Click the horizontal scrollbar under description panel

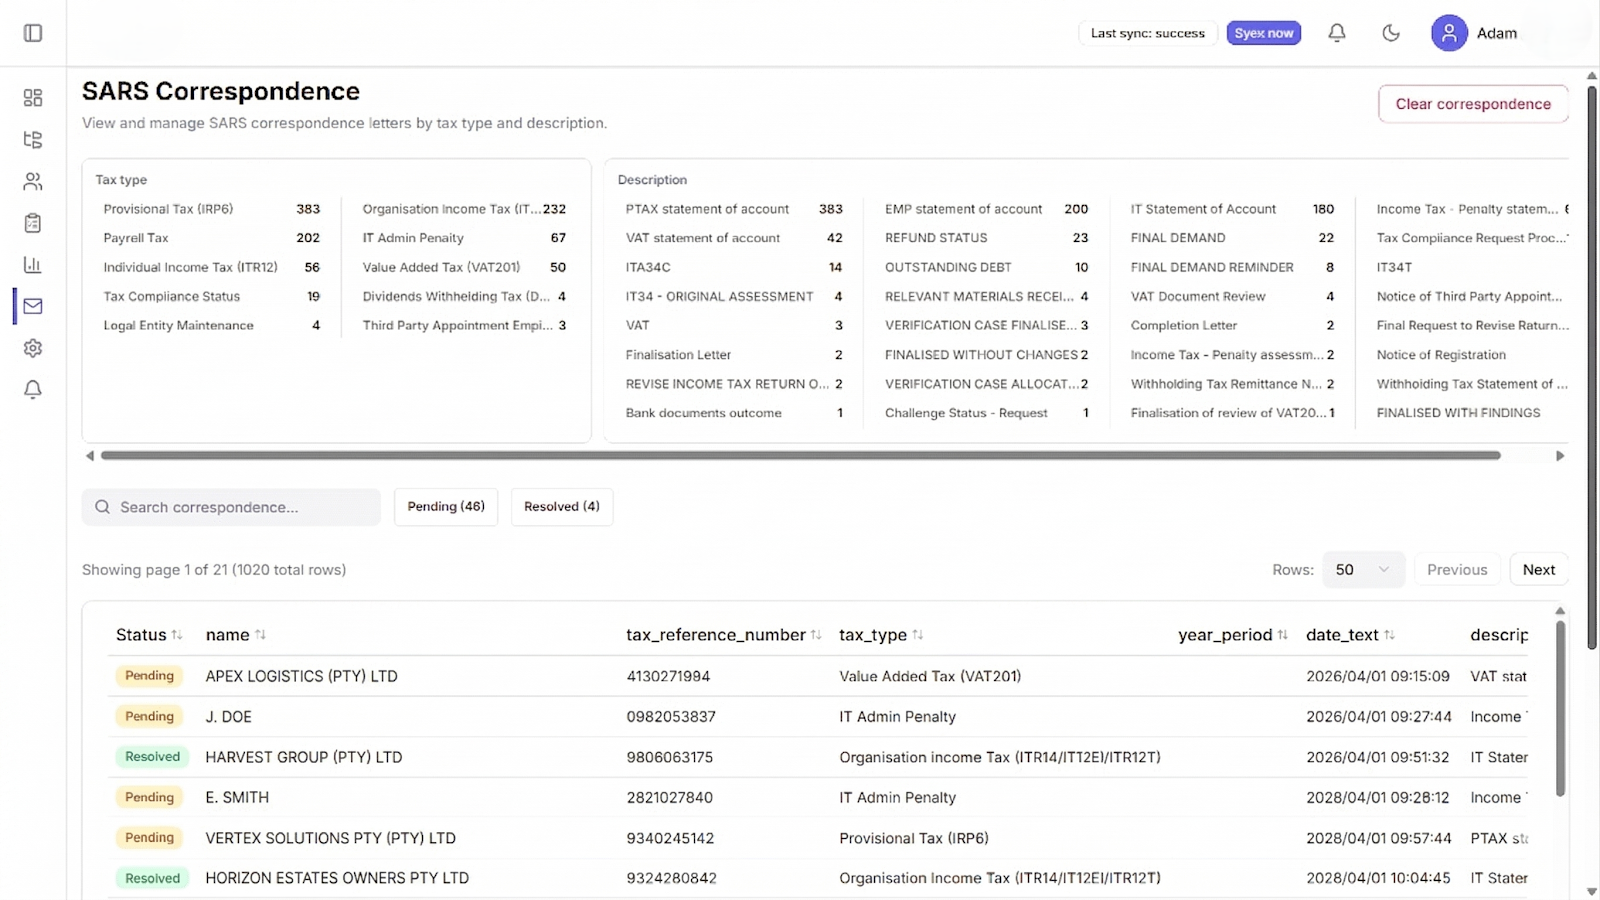click(800, 456)
